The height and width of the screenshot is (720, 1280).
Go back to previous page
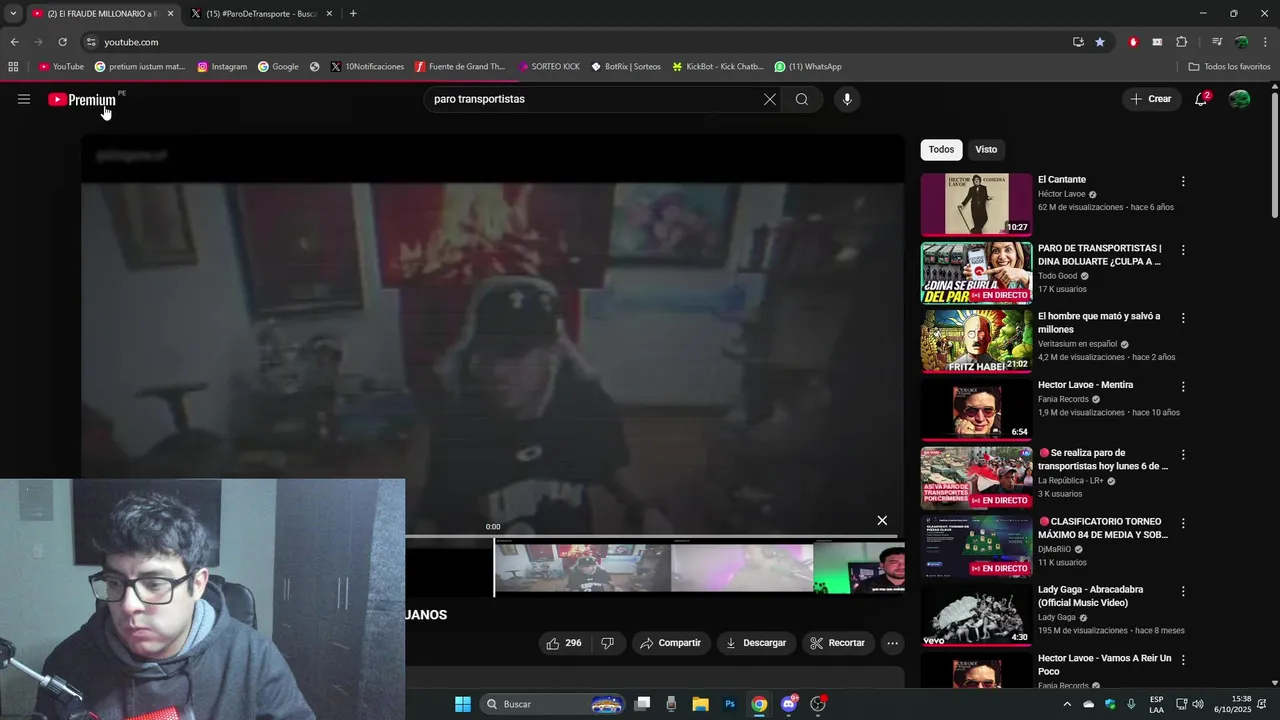[14, 42]
